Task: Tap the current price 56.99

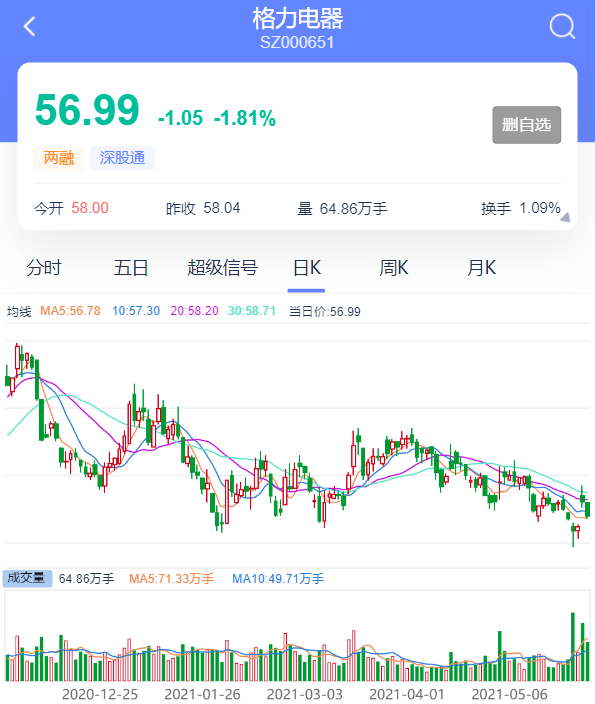Action: tap(88, 110)
